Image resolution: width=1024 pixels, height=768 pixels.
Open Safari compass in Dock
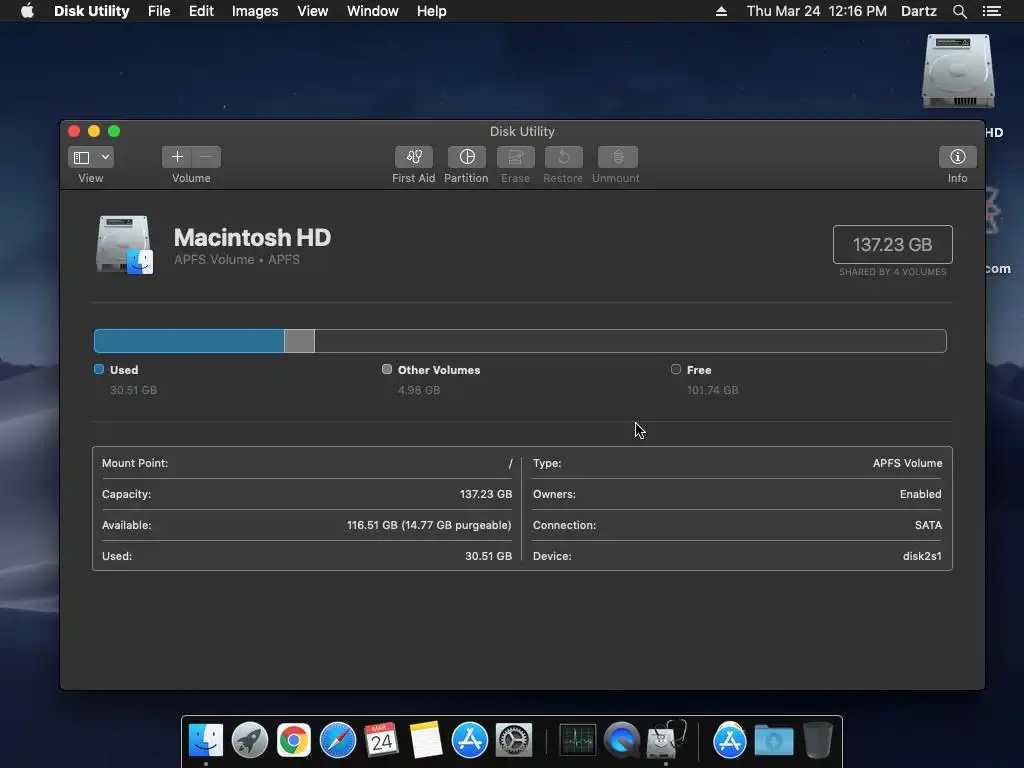[x=338, y=740]
